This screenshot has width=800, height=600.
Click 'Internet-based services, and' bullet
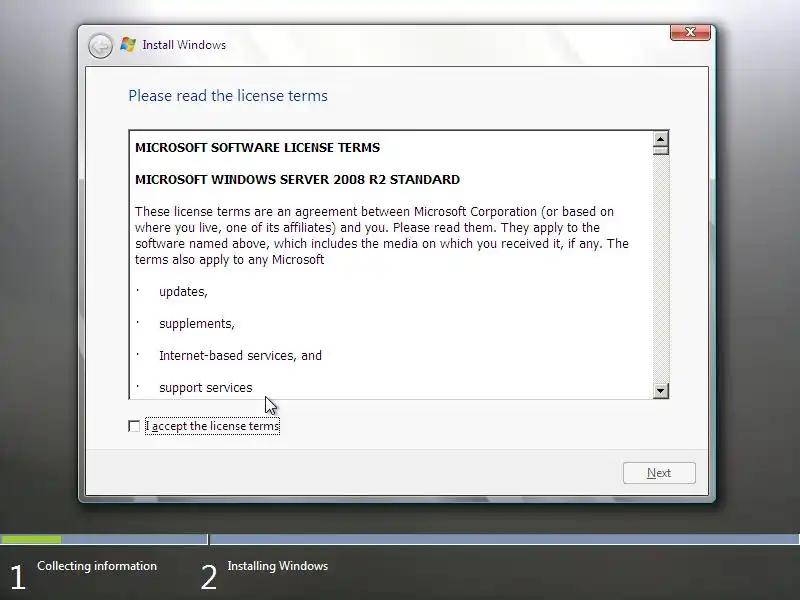(240, 356)
